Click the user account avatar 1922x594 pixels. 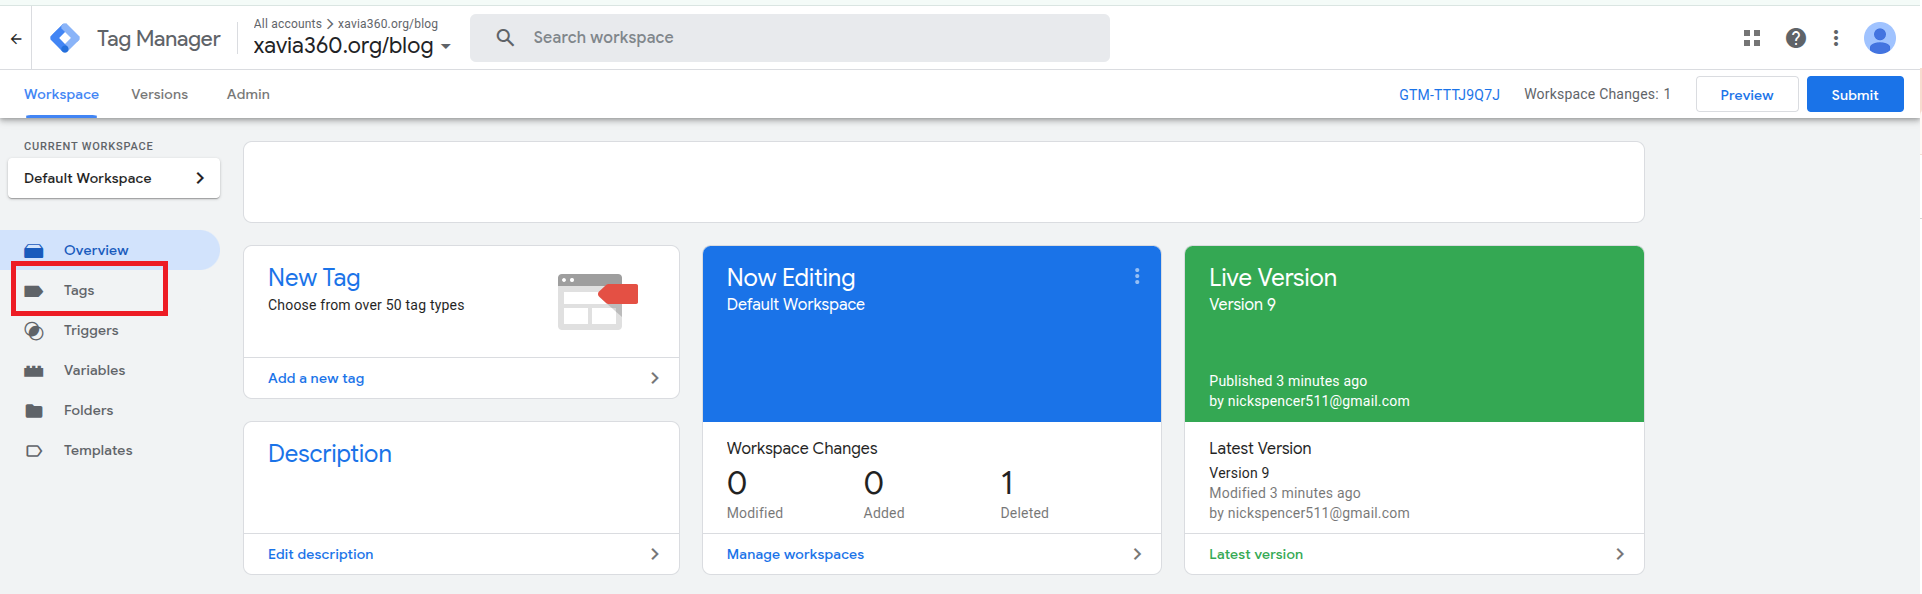(1879, 38)
